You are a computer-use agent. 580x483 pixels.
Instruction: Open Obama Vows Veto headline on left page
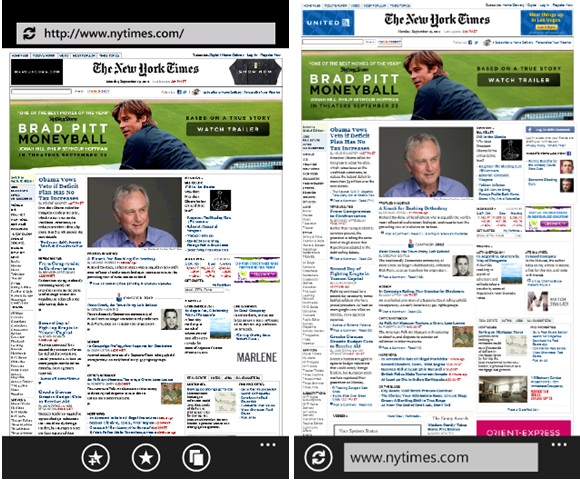pos(58,189)
